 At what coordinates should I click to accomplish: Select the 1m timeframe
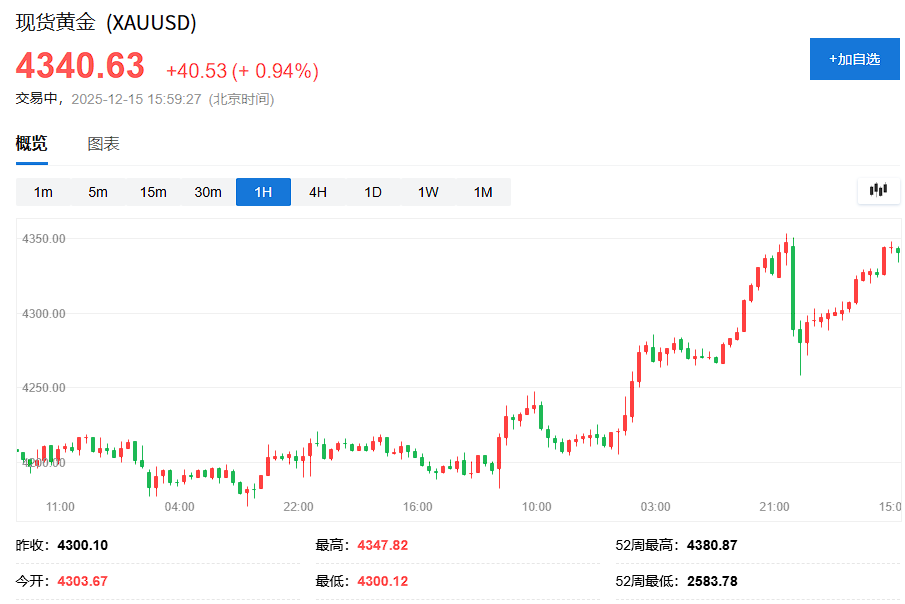click(43, 191)
